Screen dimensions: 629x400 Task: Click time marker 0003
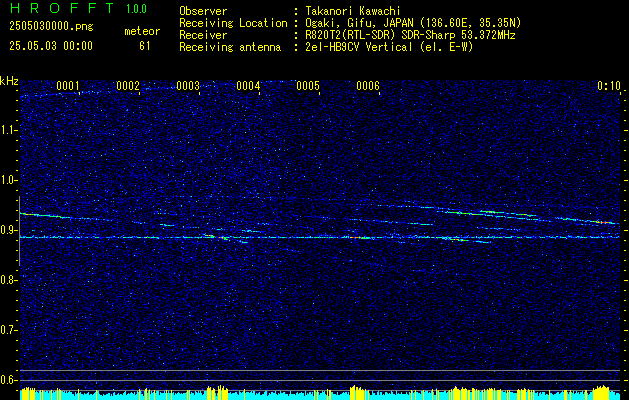[x=188, y=86]
